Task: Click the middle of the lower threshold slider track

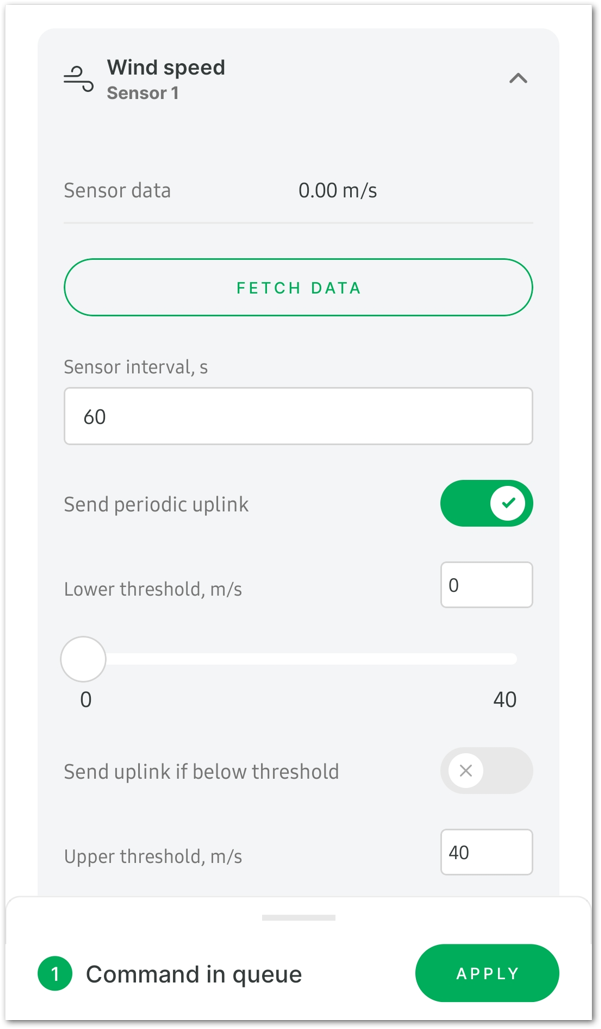Action: point(299,659)
